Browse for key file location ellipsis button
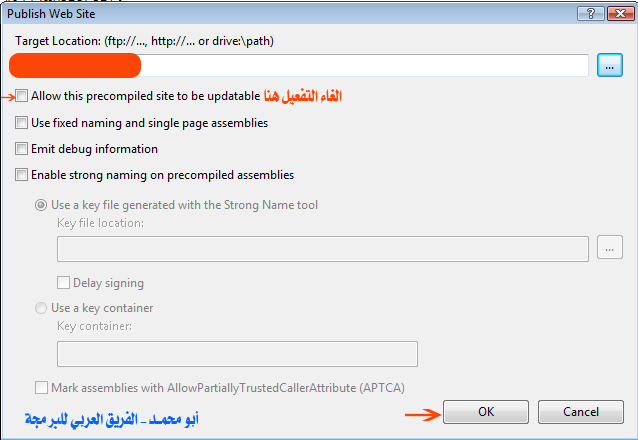 pyautogui.click(x=610, y=247)
